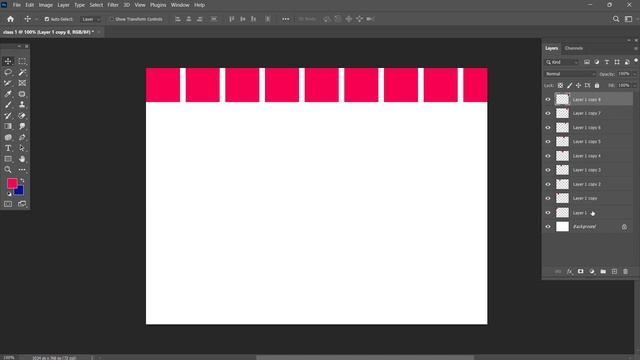The width and height of the screenshot is (640, 360).
Task: Select the Gradient tool
Action: pyautogui.click(x=8, y=126)
